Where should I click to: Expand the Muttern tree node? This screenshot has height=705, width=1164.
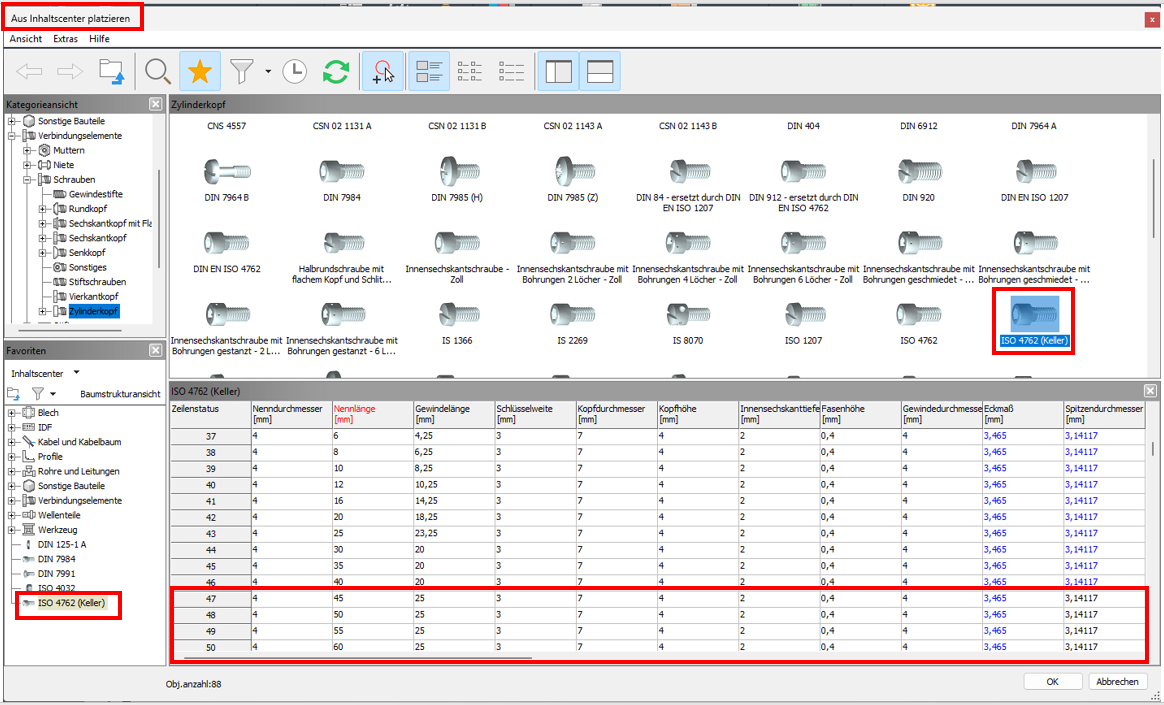pos(29,150)
